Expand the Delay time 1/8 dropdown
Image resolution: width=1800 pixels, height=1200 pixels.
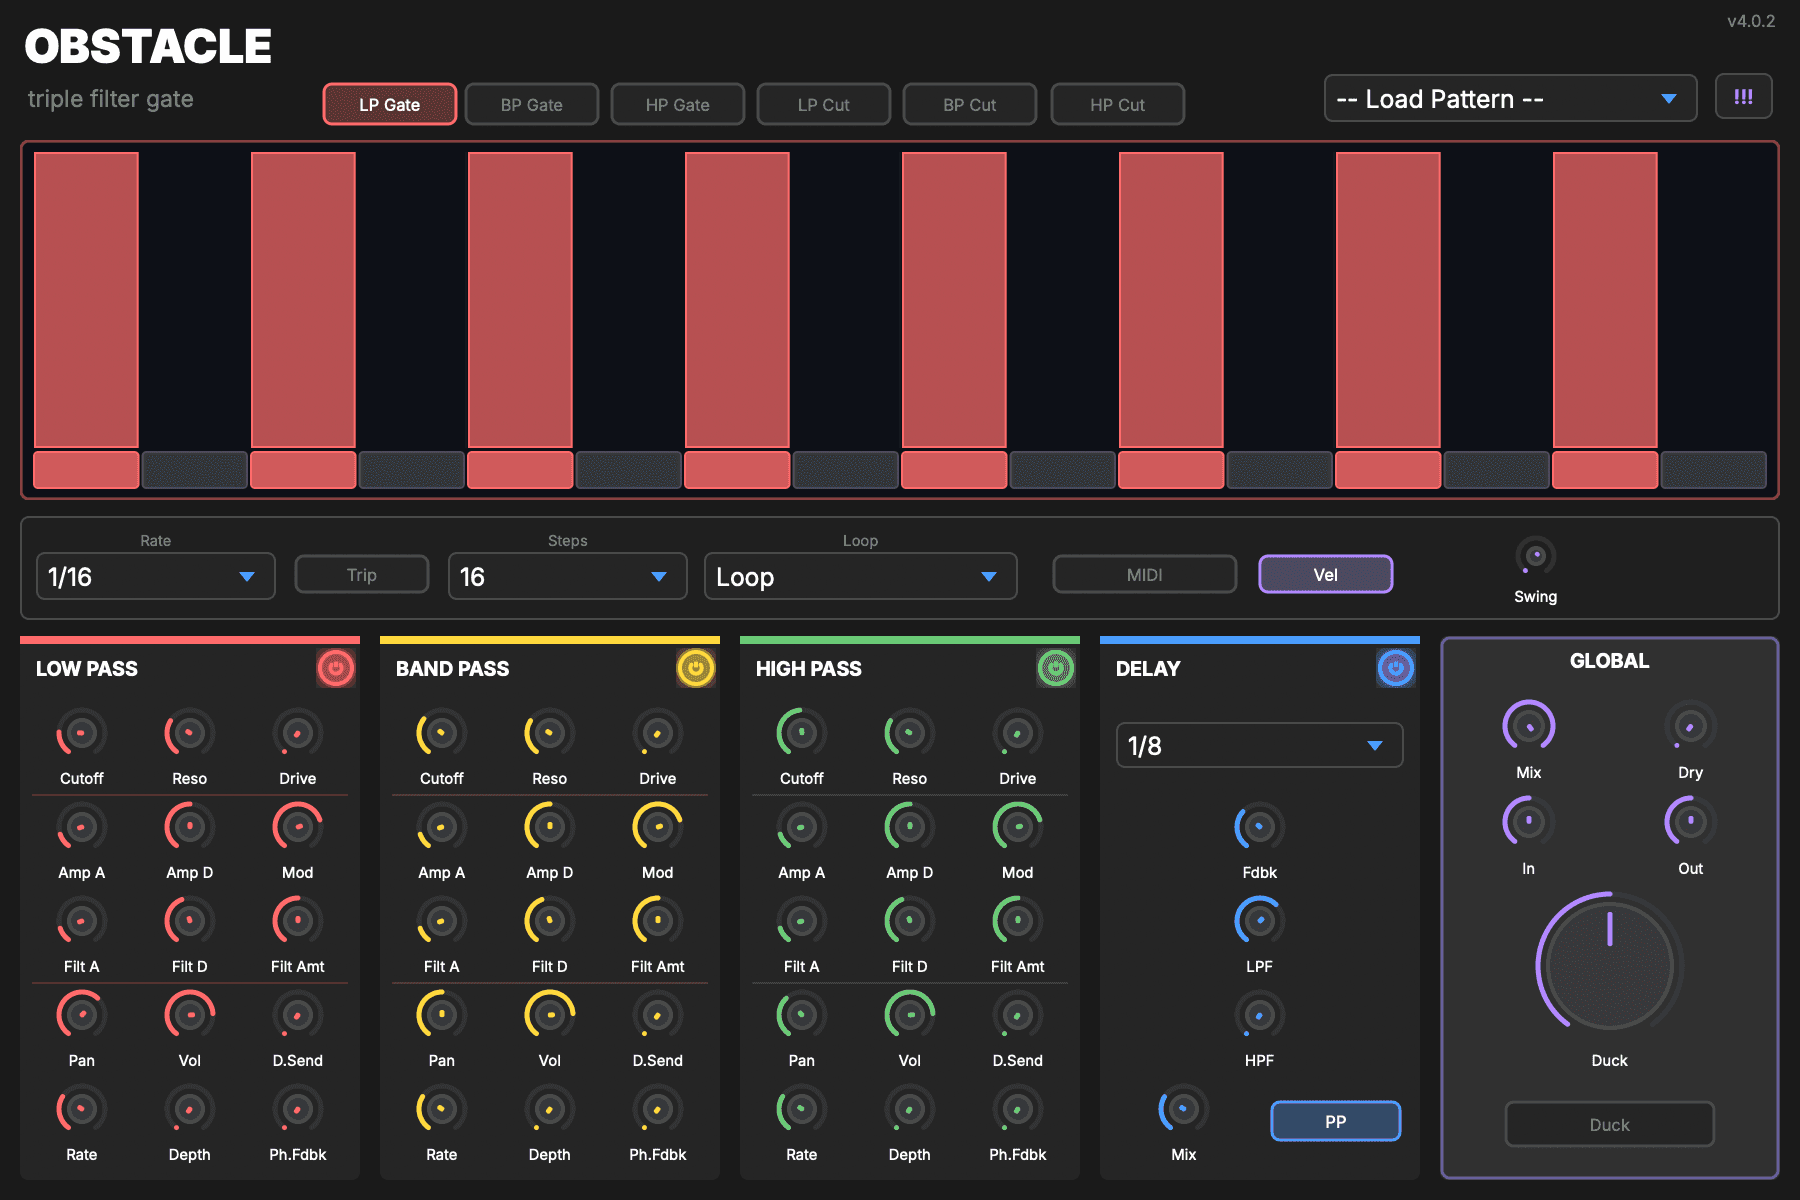click(1259, 746)
